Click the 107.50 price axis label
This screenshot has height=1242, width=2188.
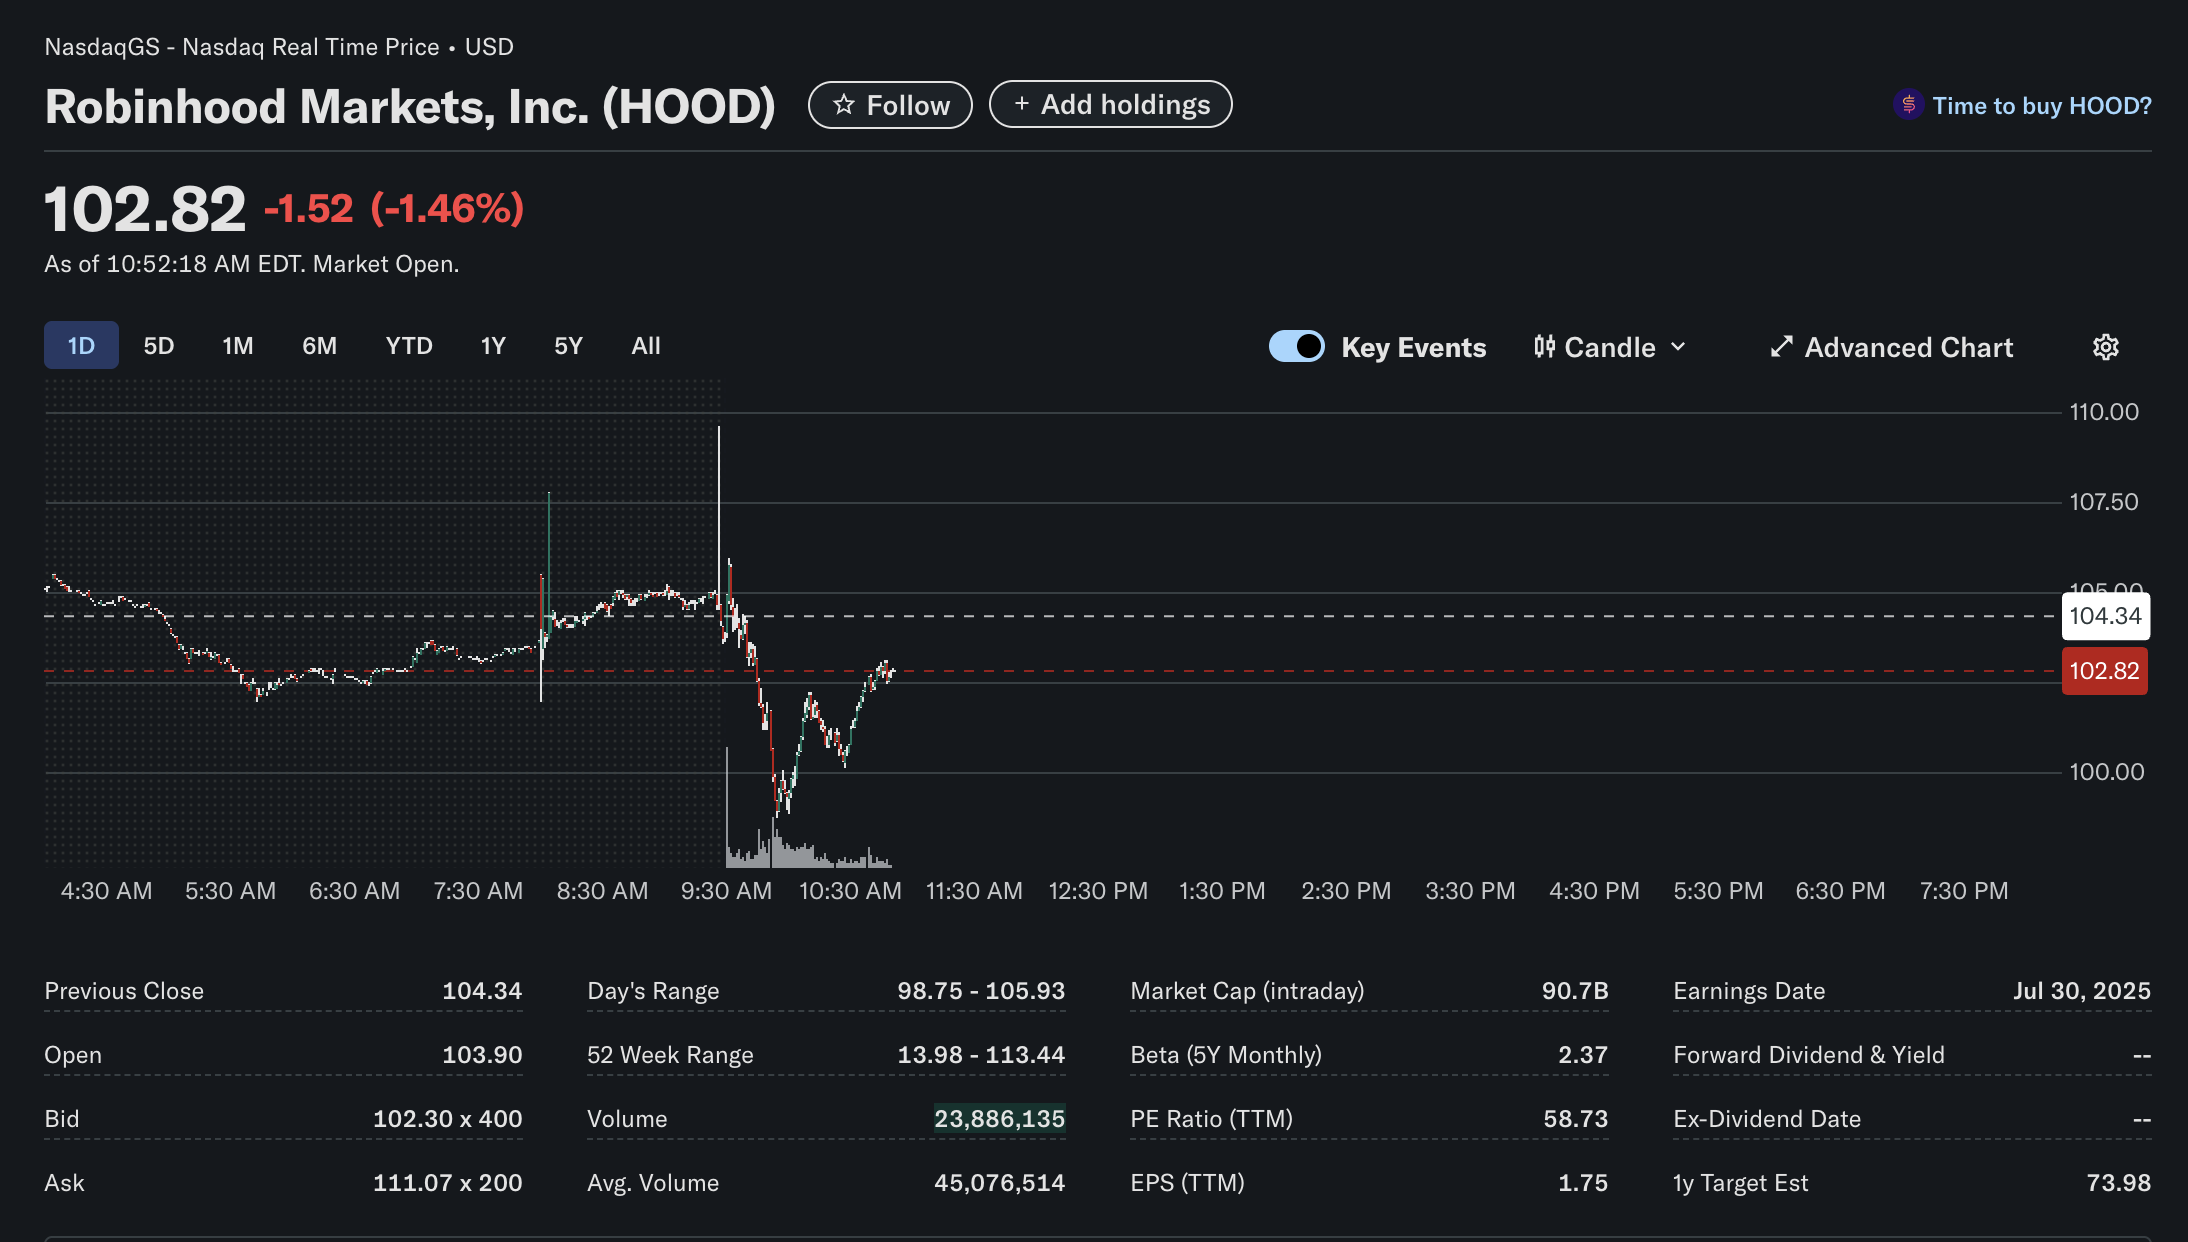[2104, 502]
